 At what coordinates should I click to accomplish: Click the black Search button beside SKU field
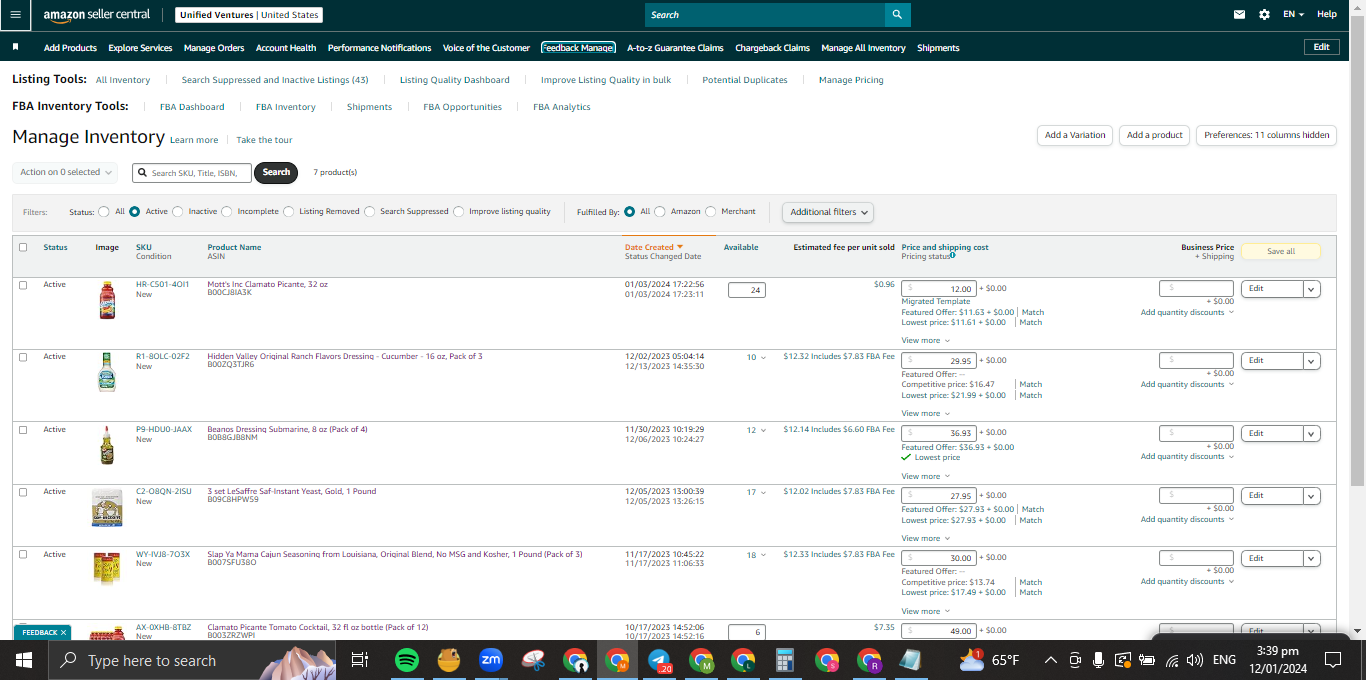pos(277,172)
